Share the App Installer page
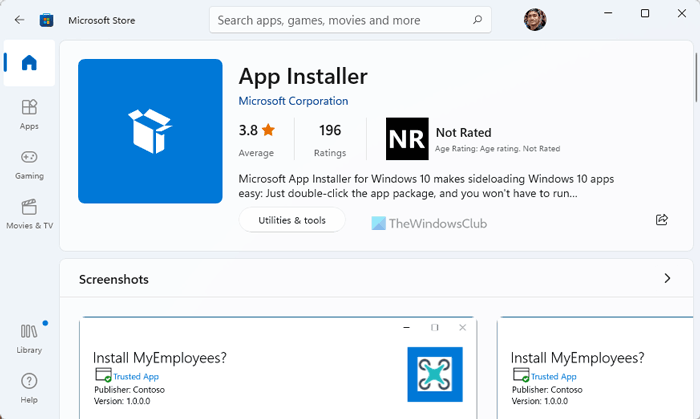700x419 pixels. pos(661,220)
